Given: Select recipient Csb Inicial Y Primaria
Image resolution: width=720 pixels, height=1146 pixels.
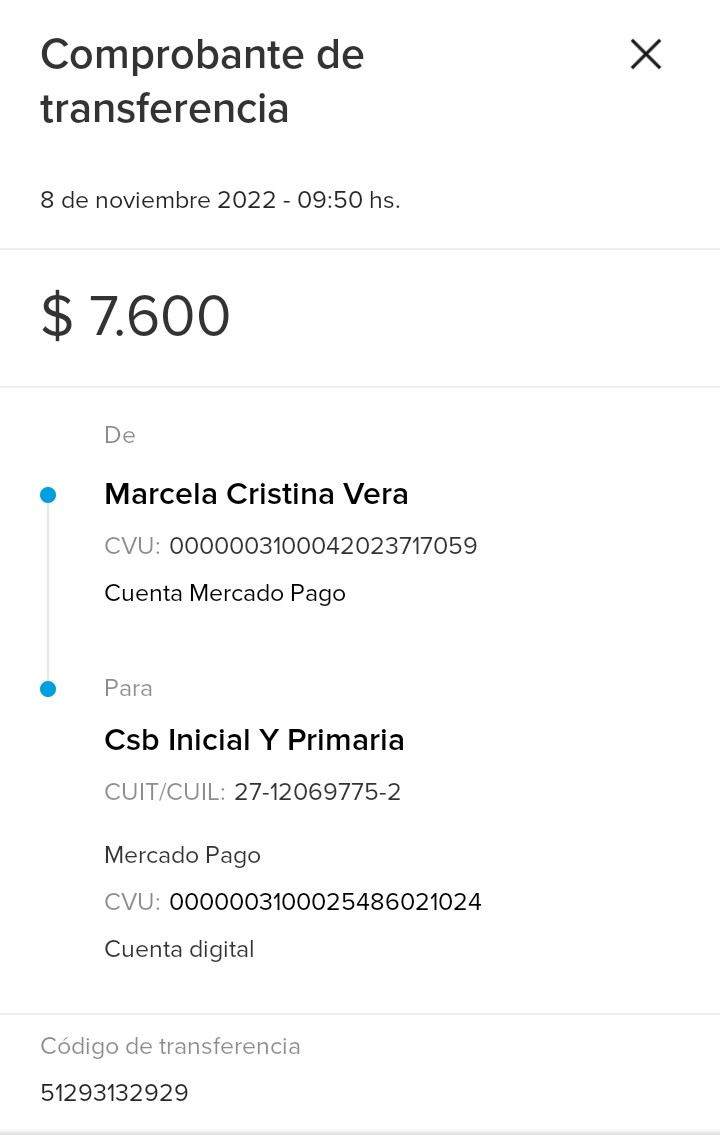Looking at the screenshot, I should click(x=254, y=740).
